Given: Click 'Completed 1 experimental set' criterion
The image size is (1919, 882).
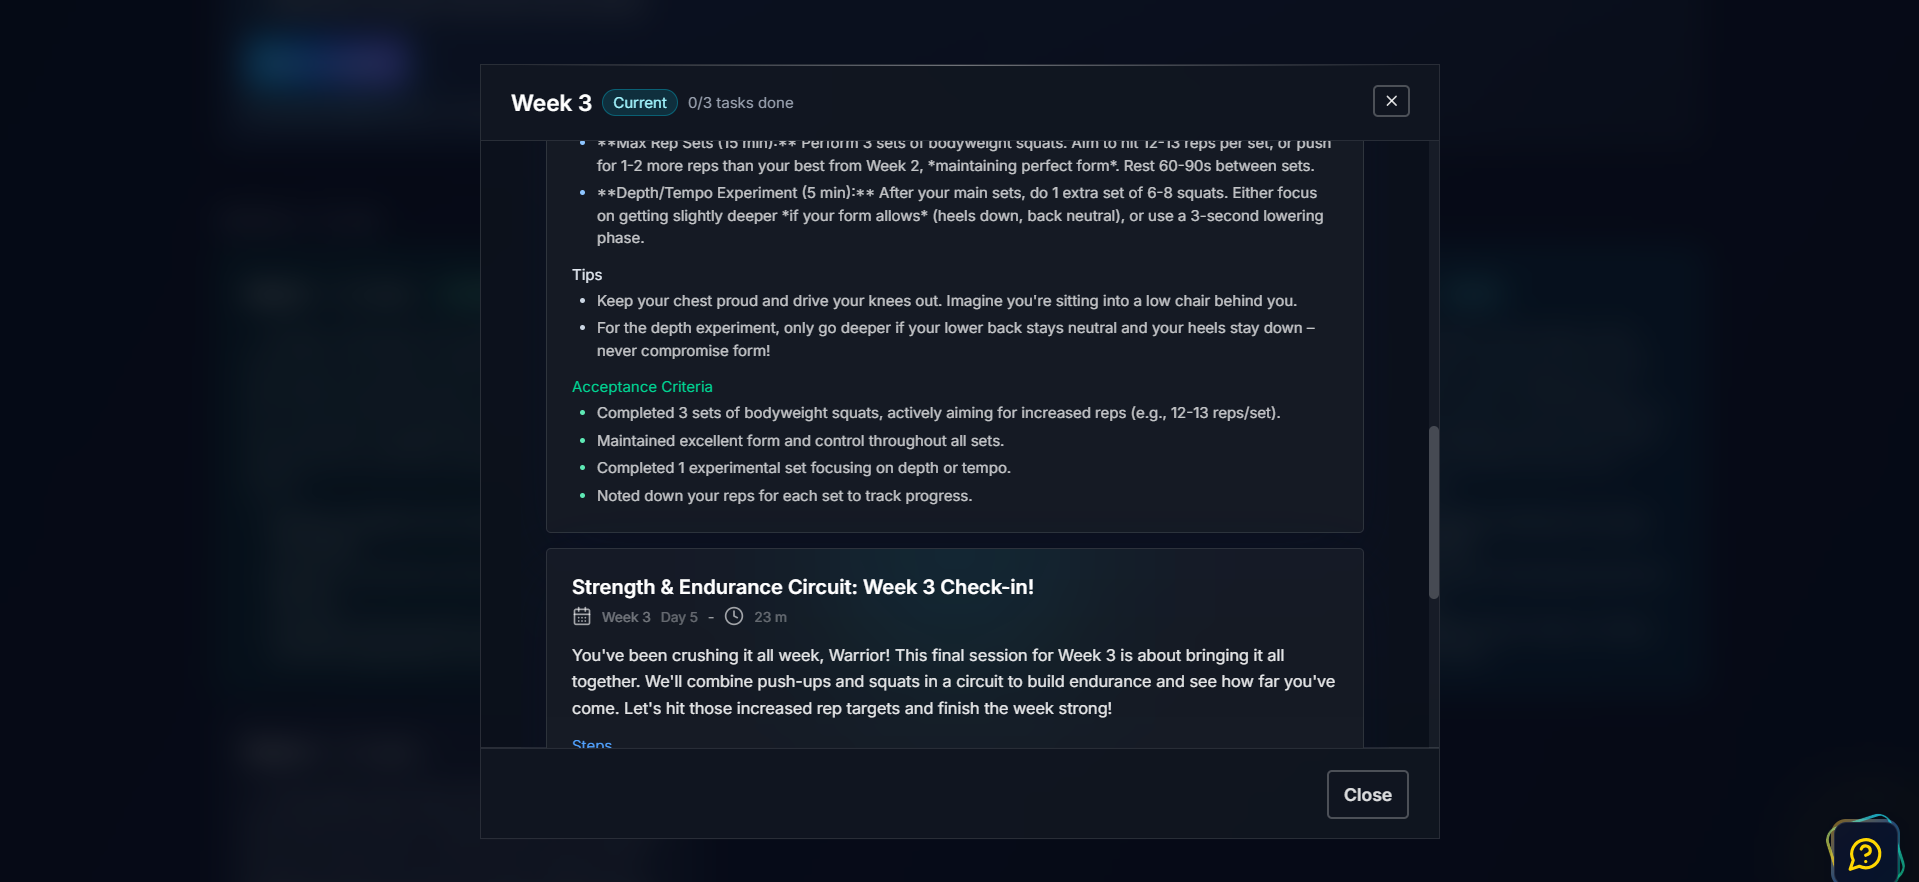Looking at the screenshot, I should pos(803,468).
